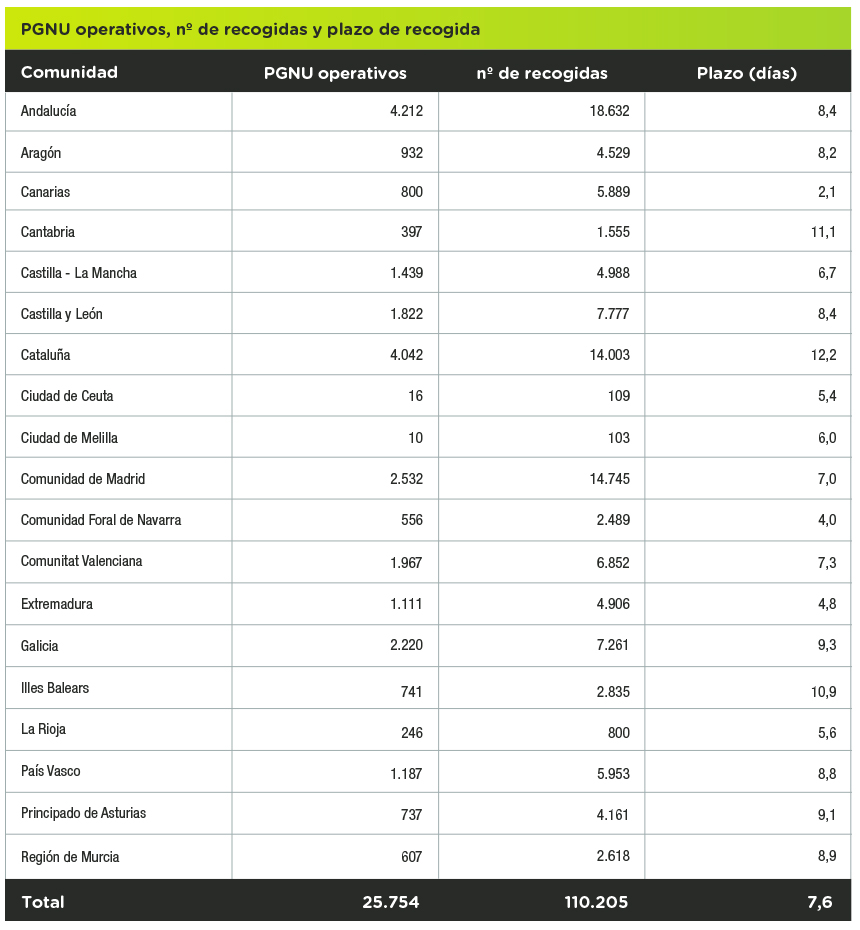Image resolution: width=860 pixels, height=930 pixels.
Task: Click the table title about PGNU operativos
Action: [x=250, y=29]
